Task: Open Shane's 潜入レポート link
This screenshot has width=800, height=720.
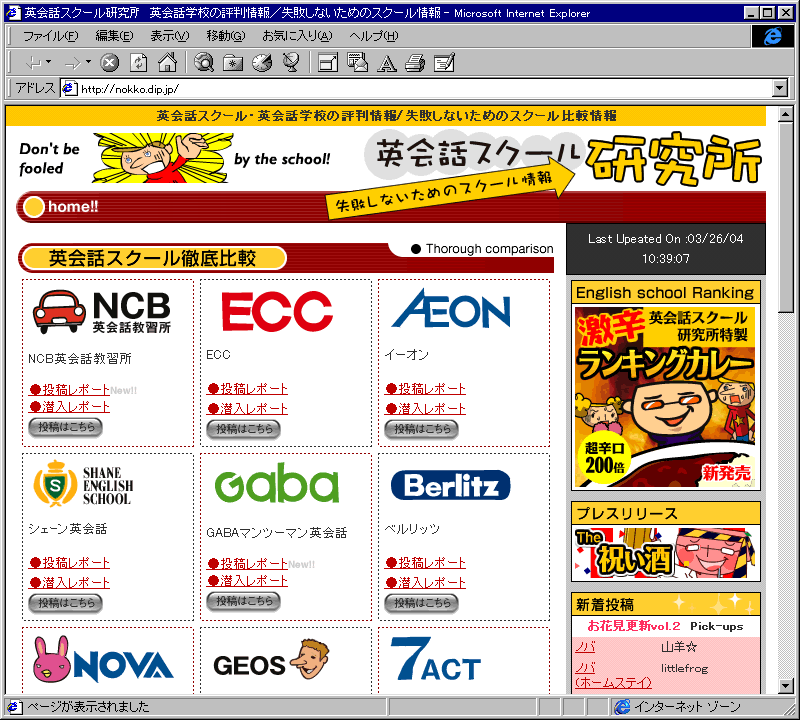Action: point(69,583)
